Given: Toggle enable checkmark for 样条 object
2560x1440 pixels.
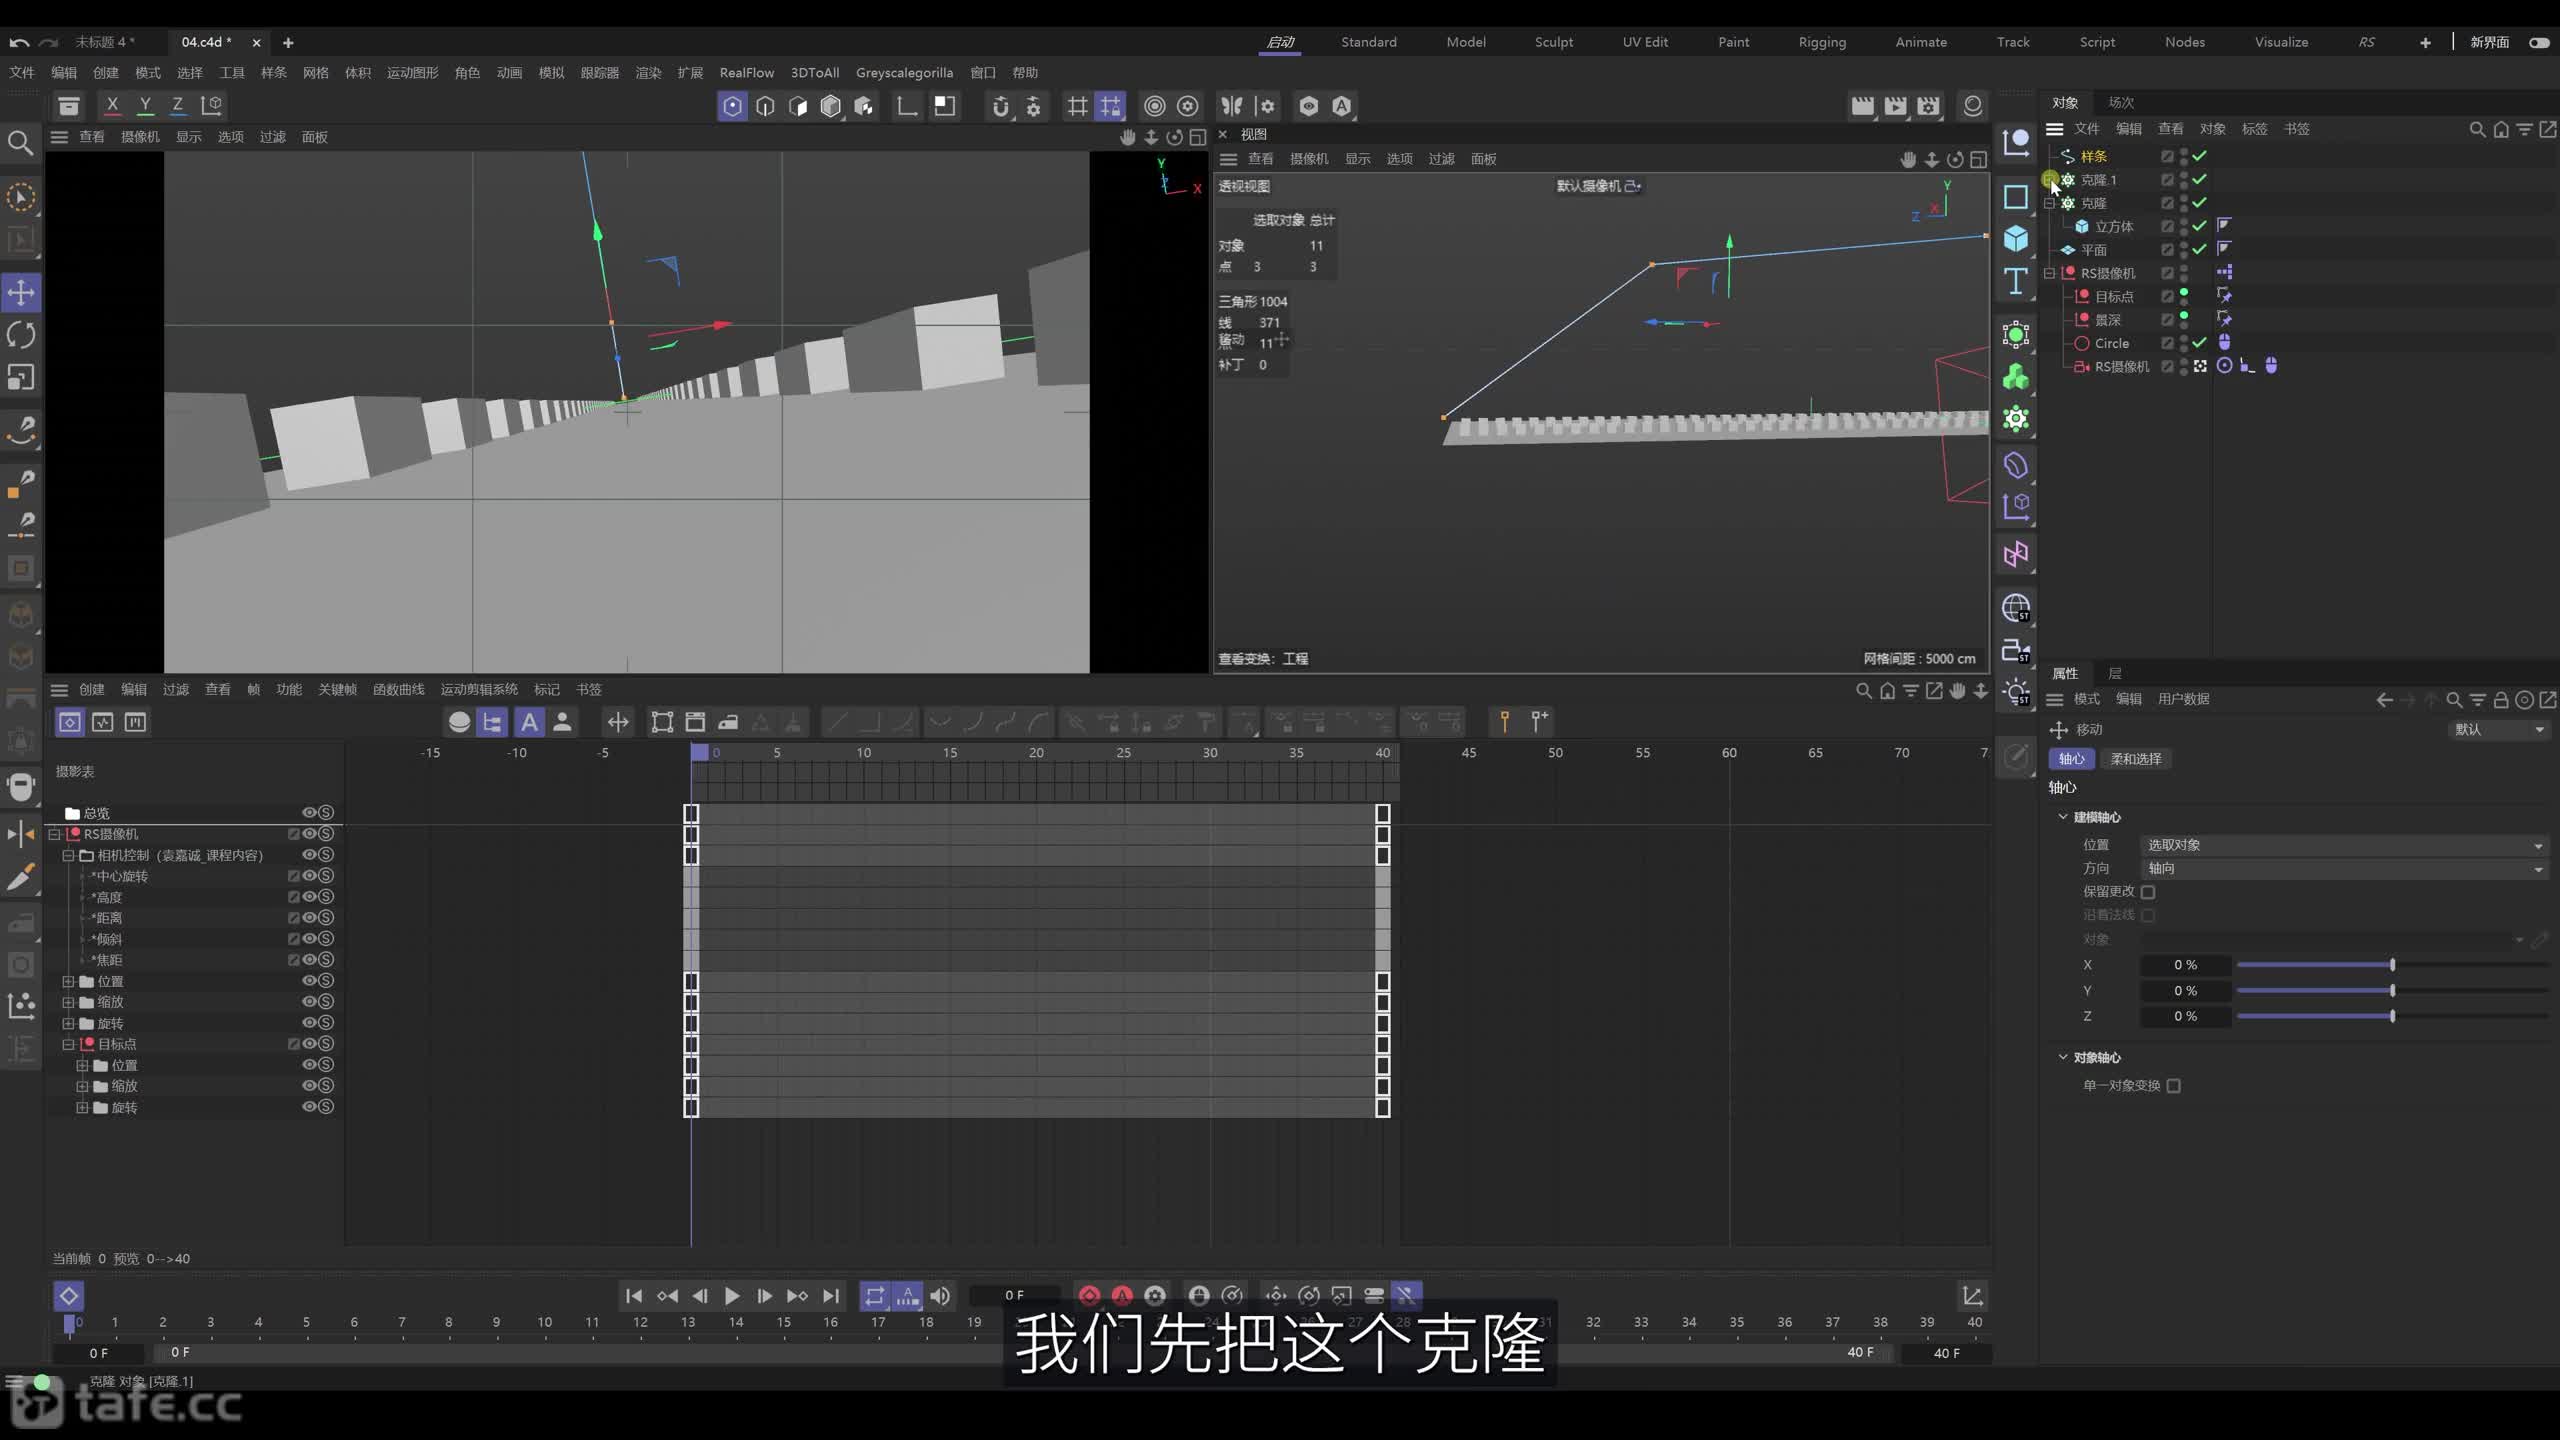Looking at the screenshot, I should point(2200,156).
